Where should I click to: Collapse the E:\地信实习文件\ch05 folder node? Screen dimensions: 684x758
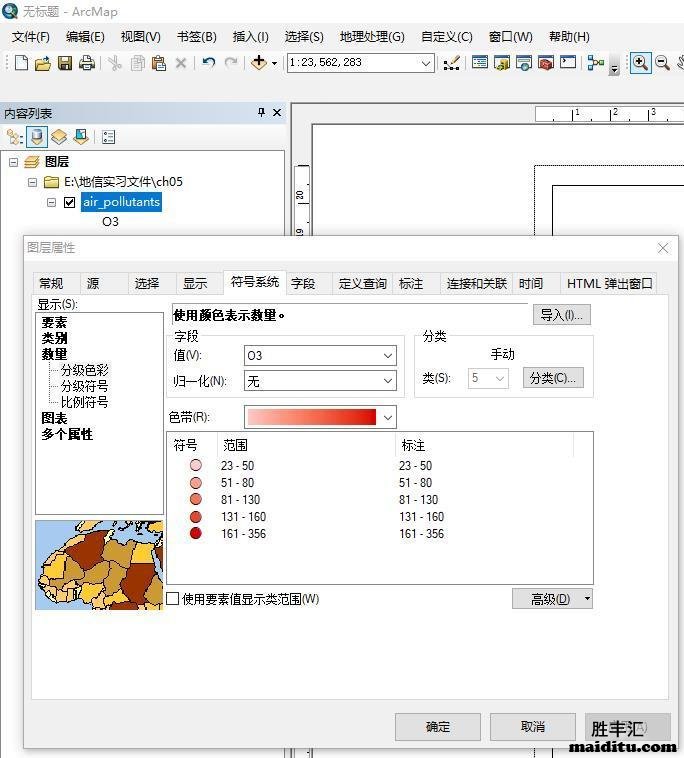coord(32,183)
